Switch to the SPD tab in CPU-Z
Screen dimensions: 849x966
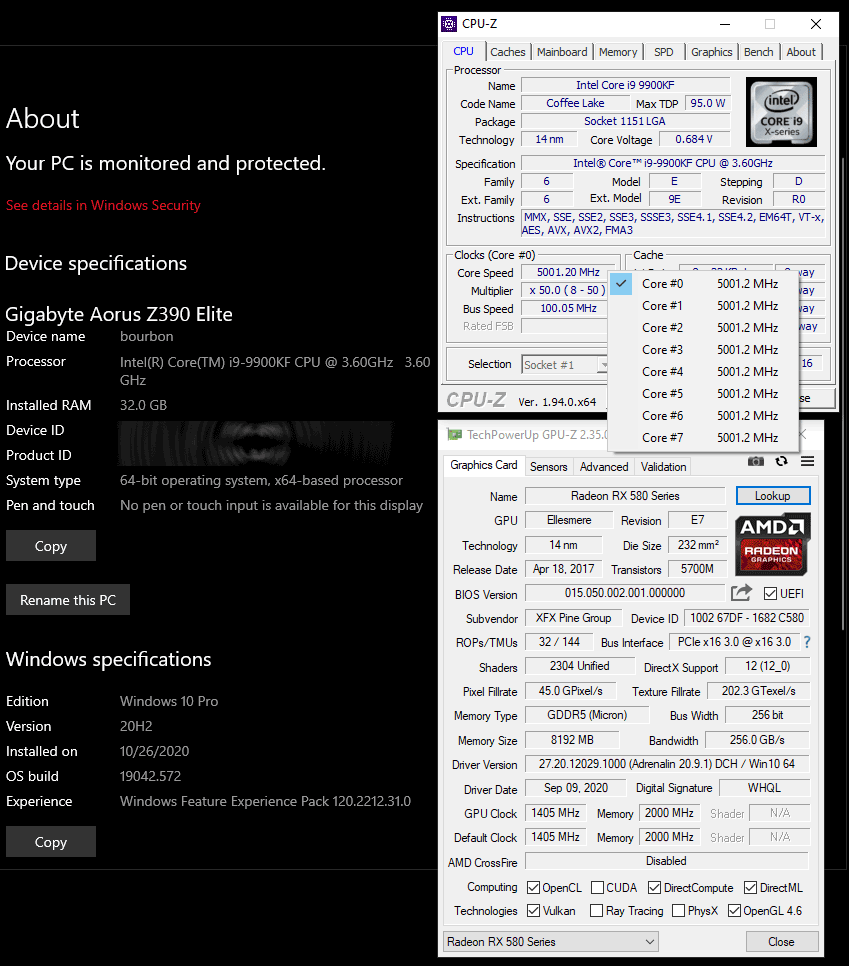[x=664, y=52]
